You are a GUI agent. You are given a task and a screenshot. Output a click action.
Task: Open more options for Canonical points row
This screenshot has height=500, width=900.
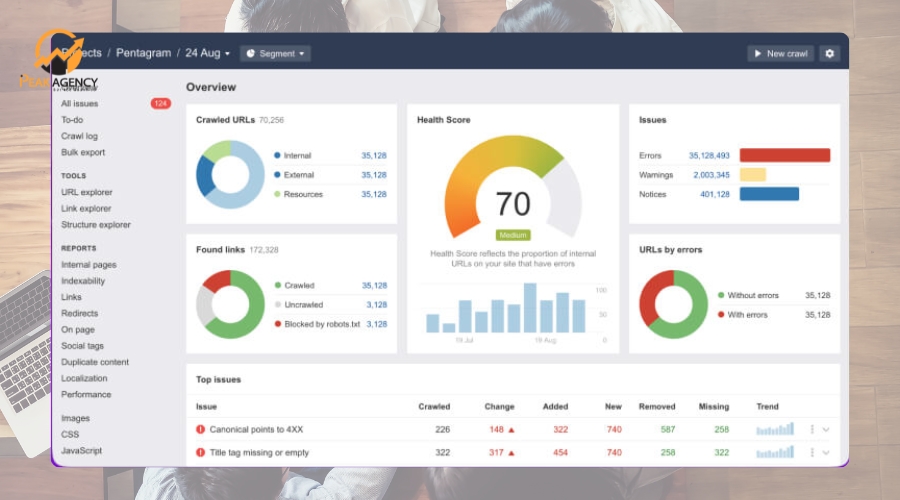[812, 429]
